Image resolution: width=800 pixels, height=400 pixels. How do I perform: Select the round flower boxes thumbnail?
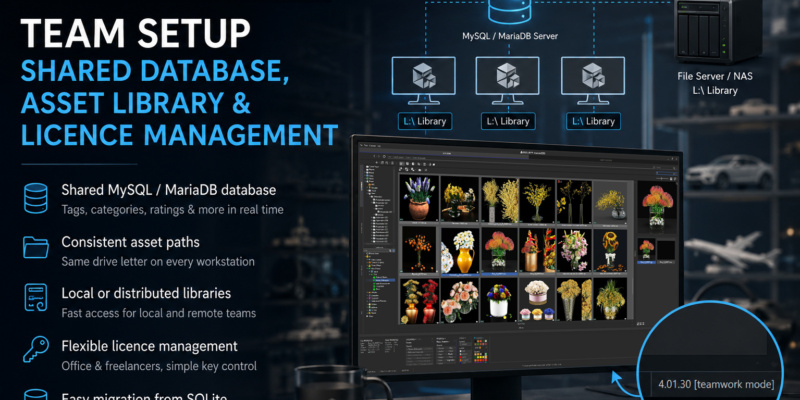pos(537,299)
